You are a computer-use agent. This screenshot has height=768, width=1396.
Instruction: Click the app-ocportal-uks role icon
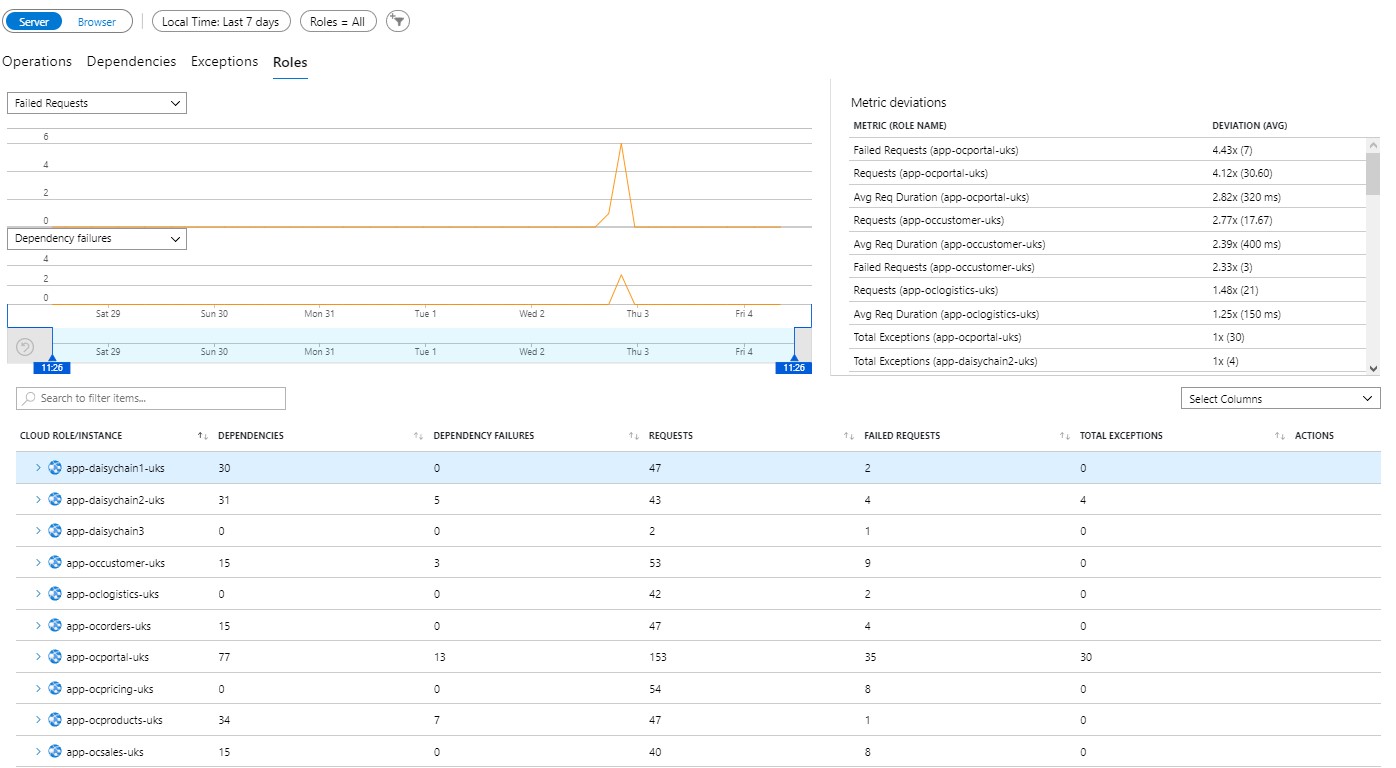[55, 657]
